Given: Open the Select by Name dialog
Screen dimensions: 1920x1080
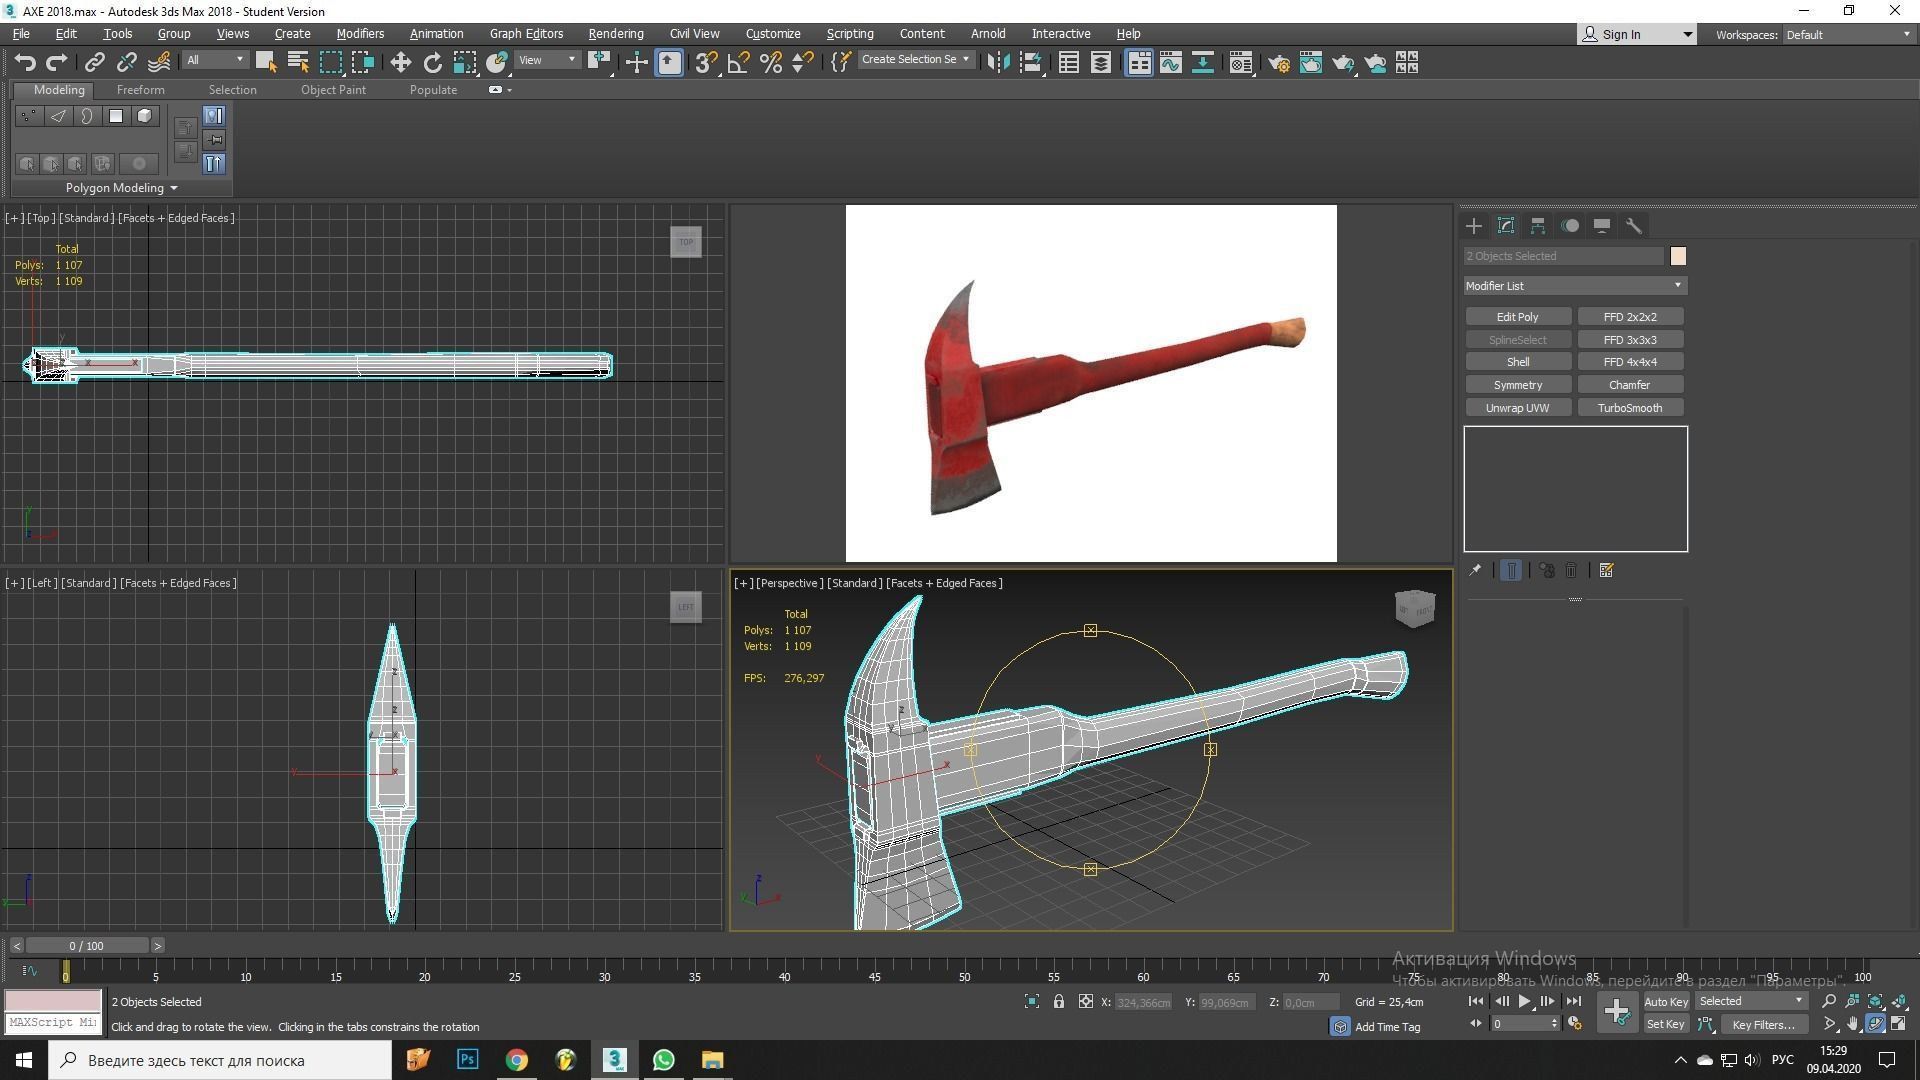Looking at the screenshot, I should click(x=297, y=63).
